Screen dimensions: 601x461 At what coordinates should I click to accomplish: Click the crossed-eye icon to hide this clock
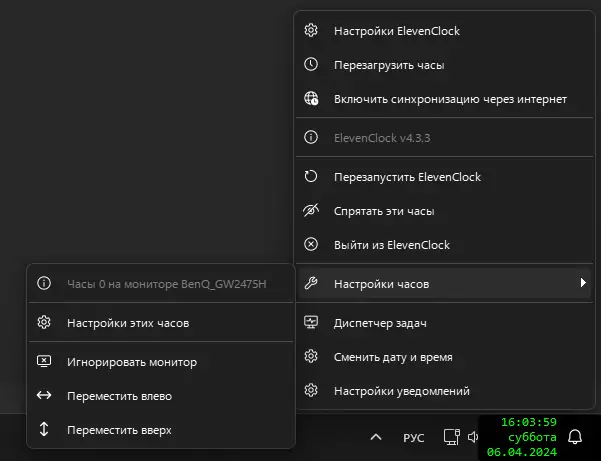click(x=311, y=211)
